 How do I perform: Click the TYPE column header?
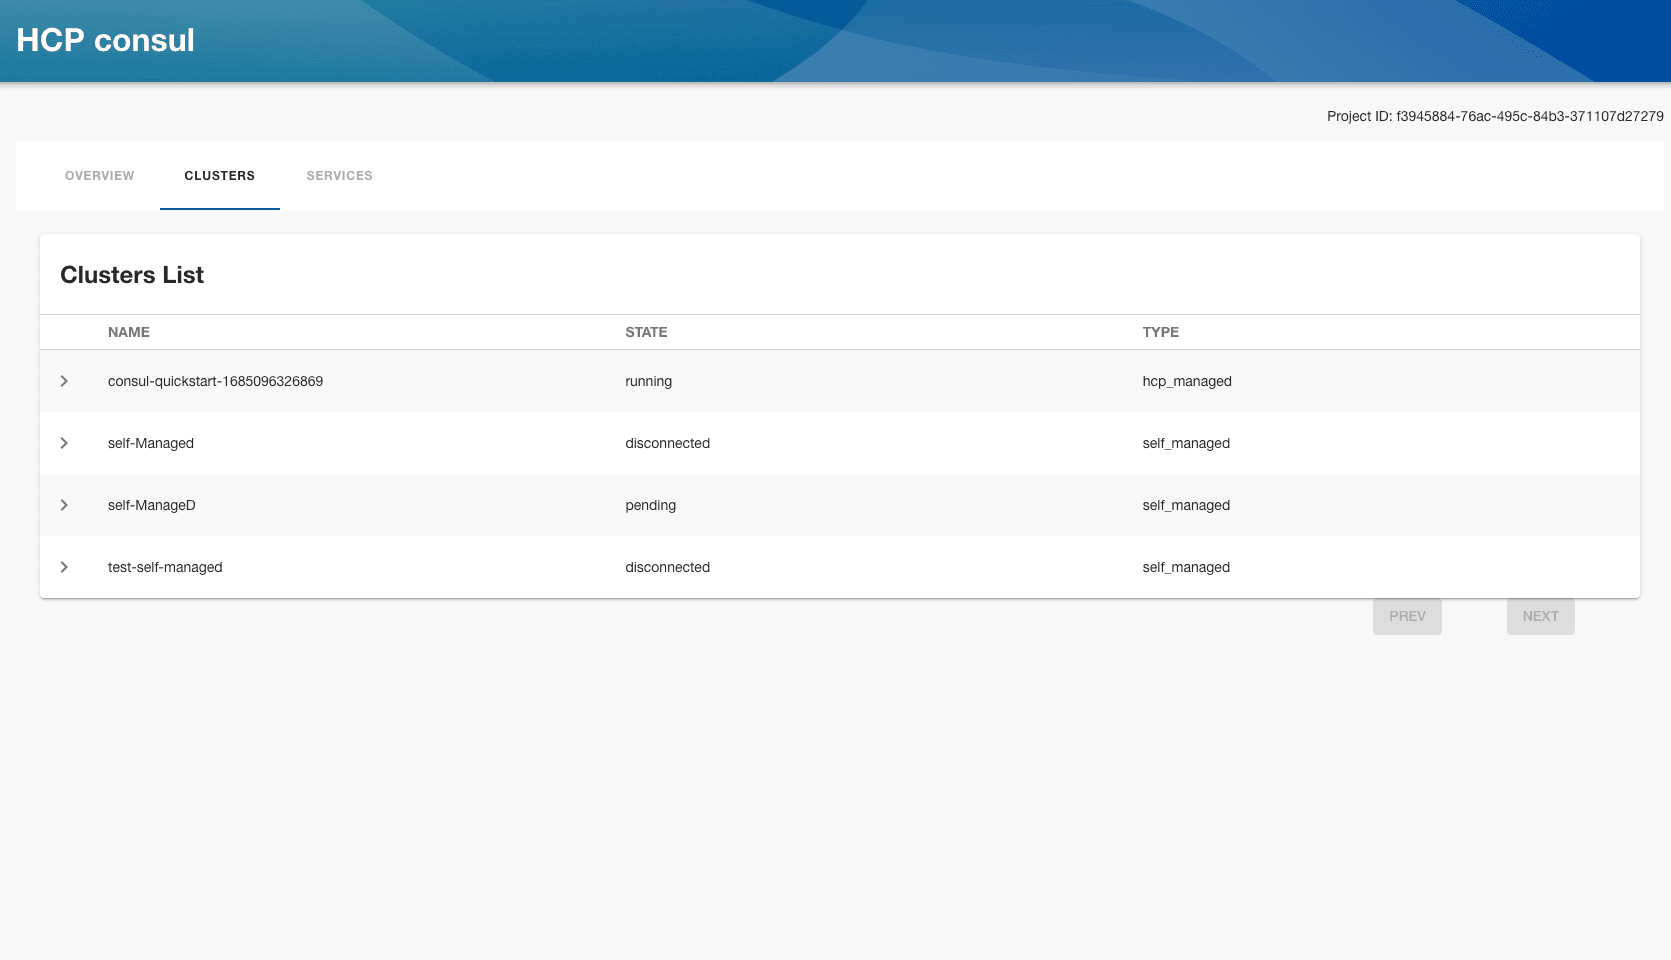[1160, 332]
